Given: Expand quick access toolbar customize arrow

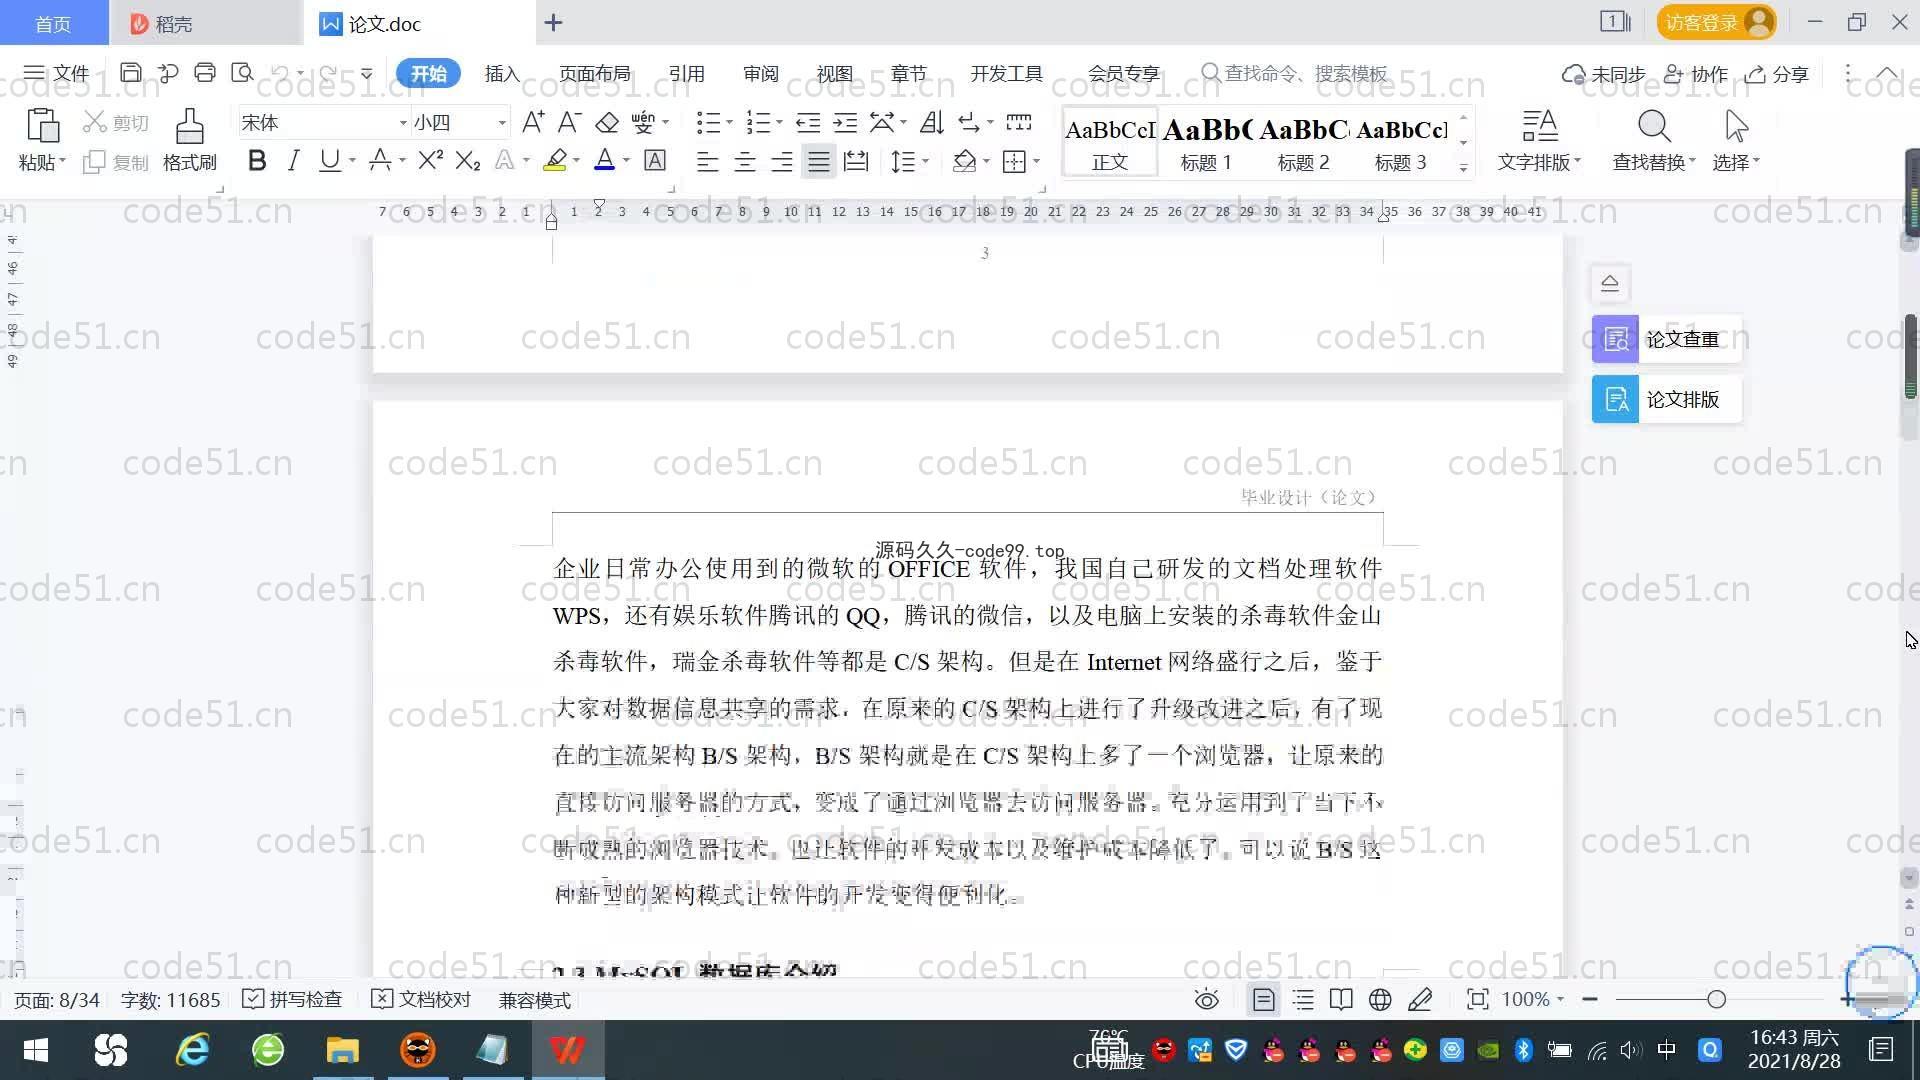Looking at the screenshot, I should 367,73.
